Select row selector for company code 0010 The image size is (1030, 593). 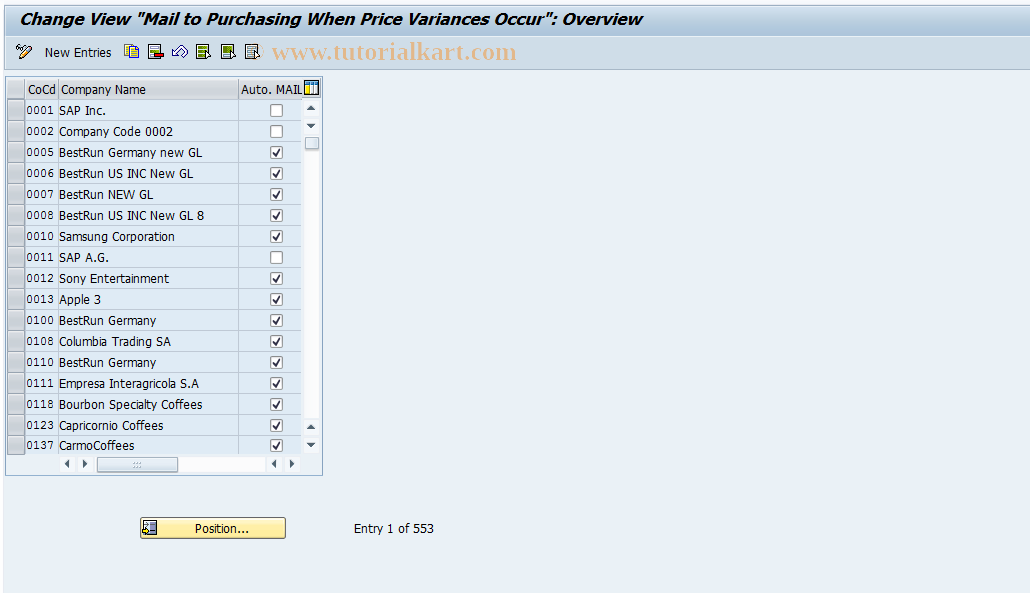[x=16, y=236]
